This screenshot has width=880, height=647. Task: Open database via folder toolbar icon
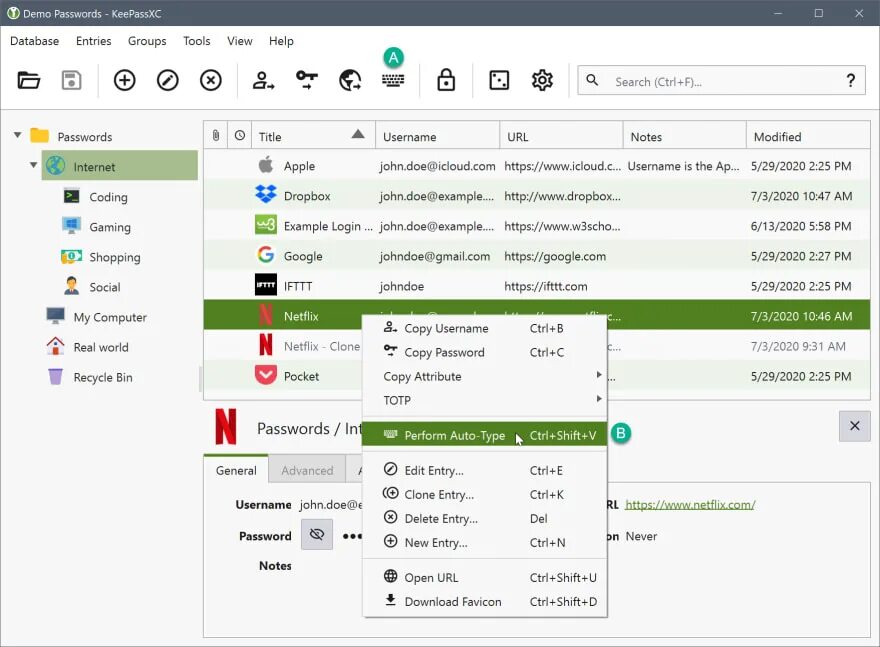[x=28, y=80]
